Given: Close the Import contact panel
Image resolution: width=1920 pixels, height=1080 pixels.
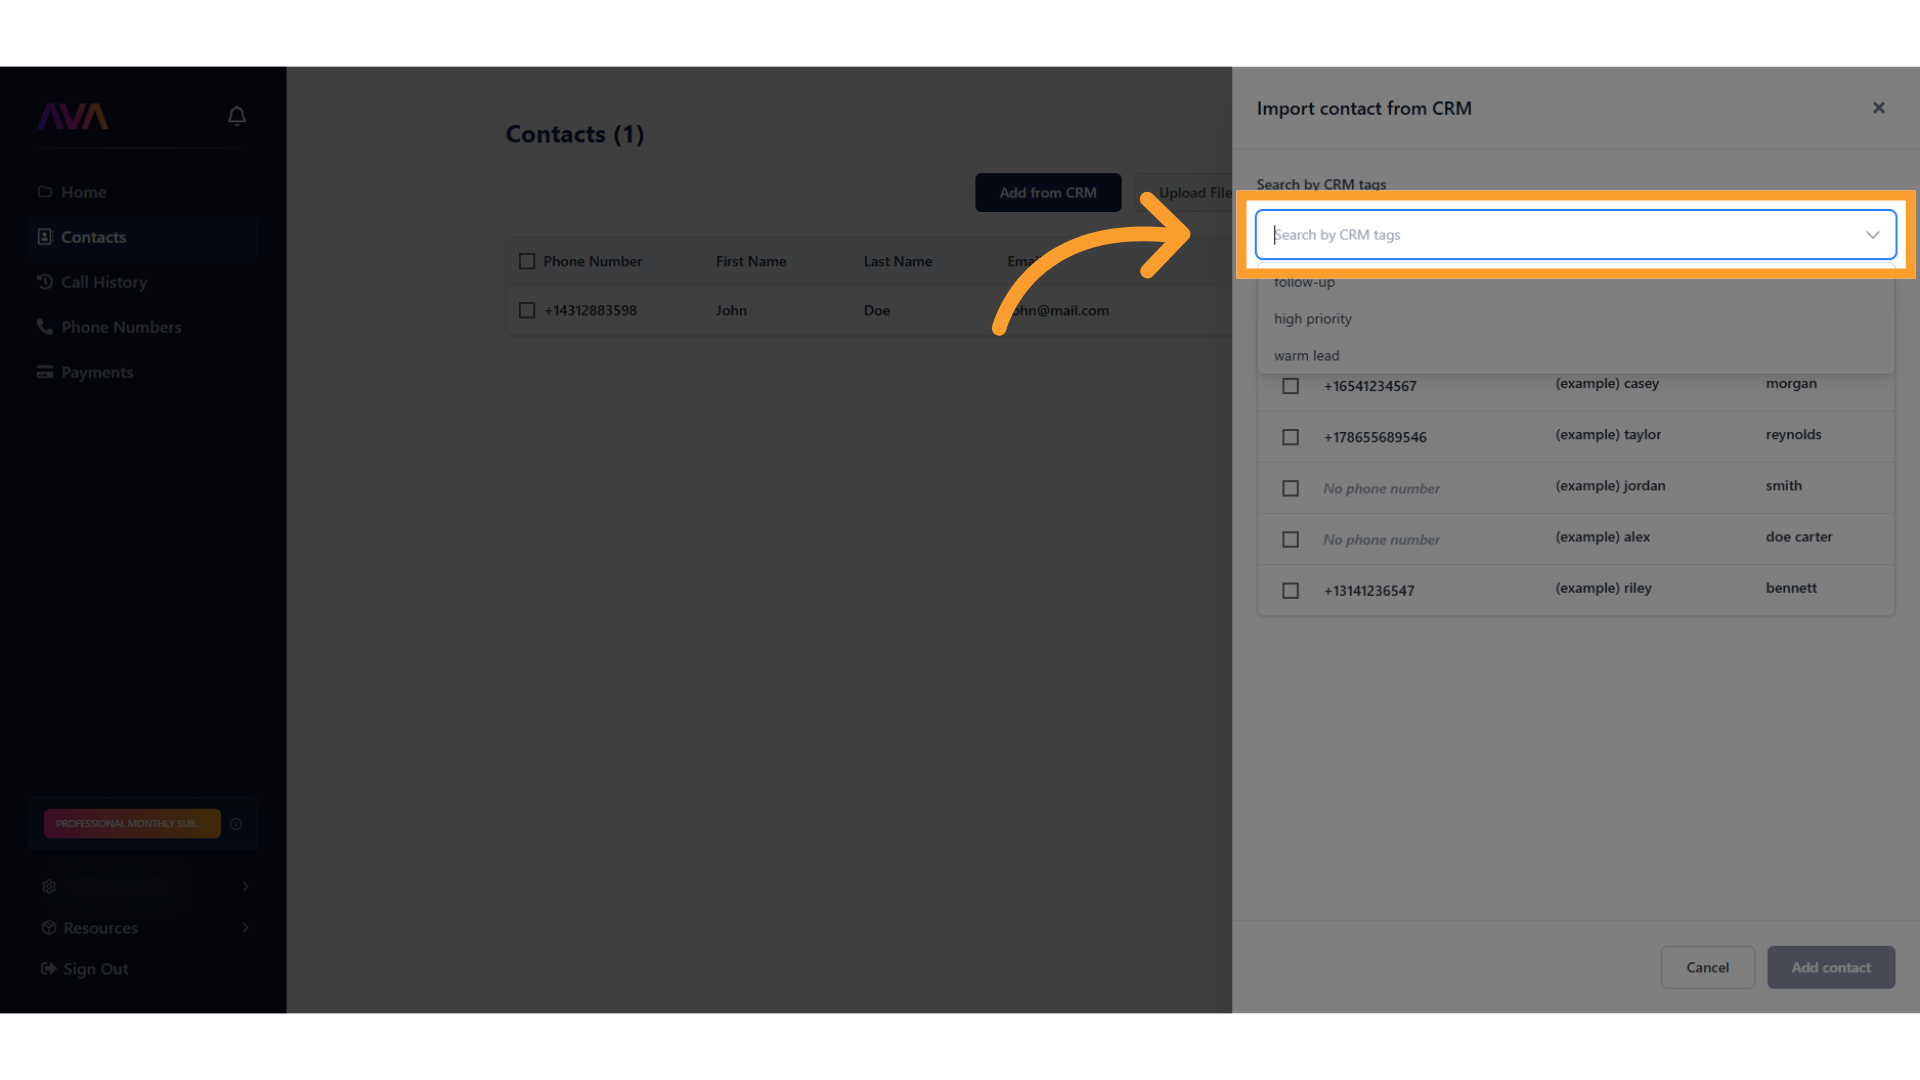Looking at the screenshot, I should tap(1878, 108).
